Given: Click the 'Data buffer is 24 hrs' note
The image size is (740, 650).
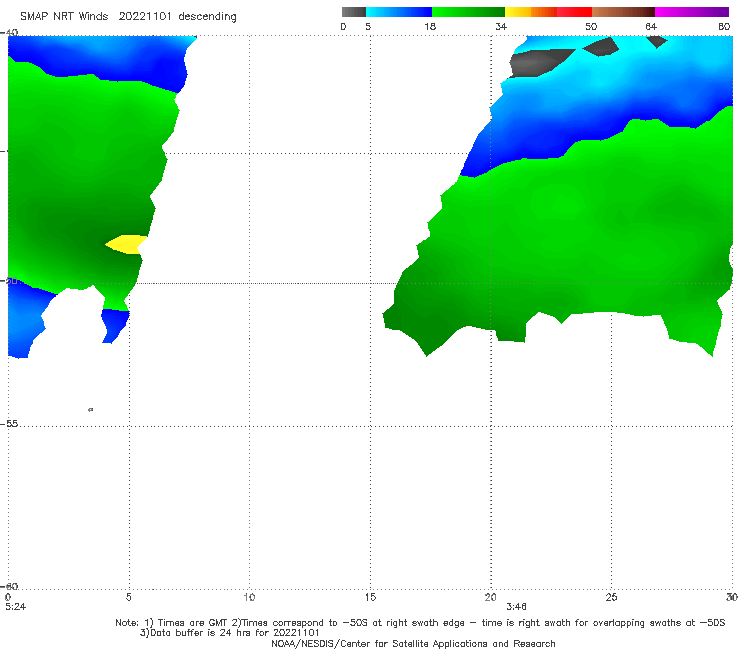Looking at the screenshot, I should click(230, 633).
